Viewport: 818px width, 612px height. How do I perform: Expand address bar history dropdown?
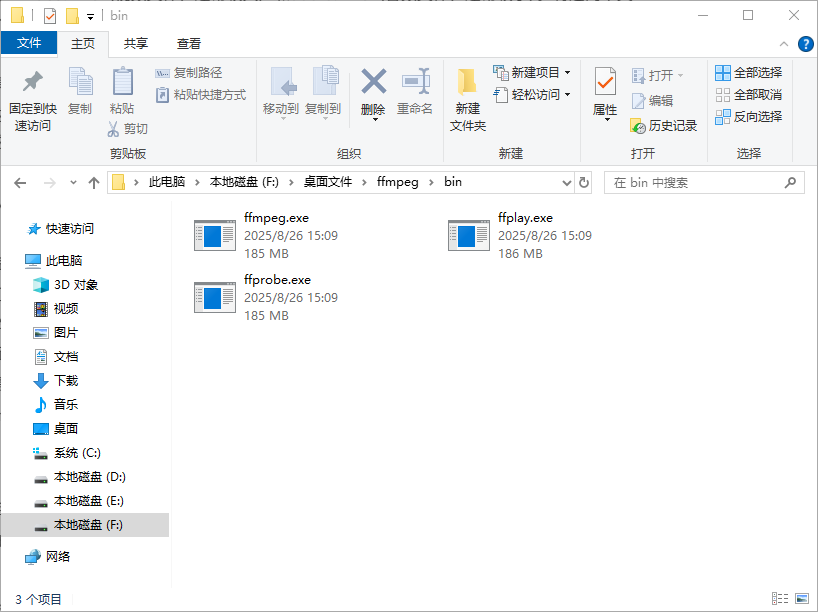[x=567, y=183]
